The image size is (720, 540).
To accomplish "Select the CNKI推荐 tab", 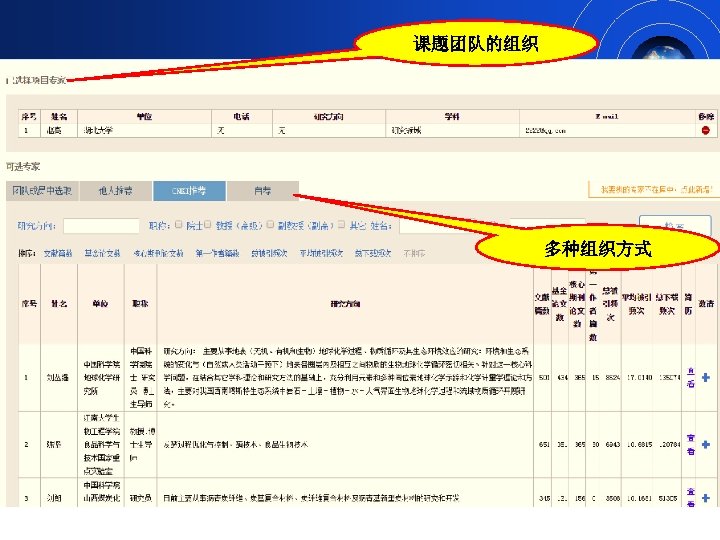I will [x=189, y=191].
